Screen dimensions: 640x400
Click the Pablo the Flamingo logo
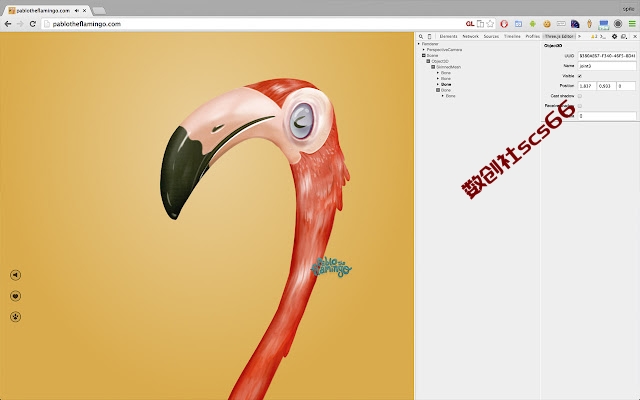pos(331,267)
